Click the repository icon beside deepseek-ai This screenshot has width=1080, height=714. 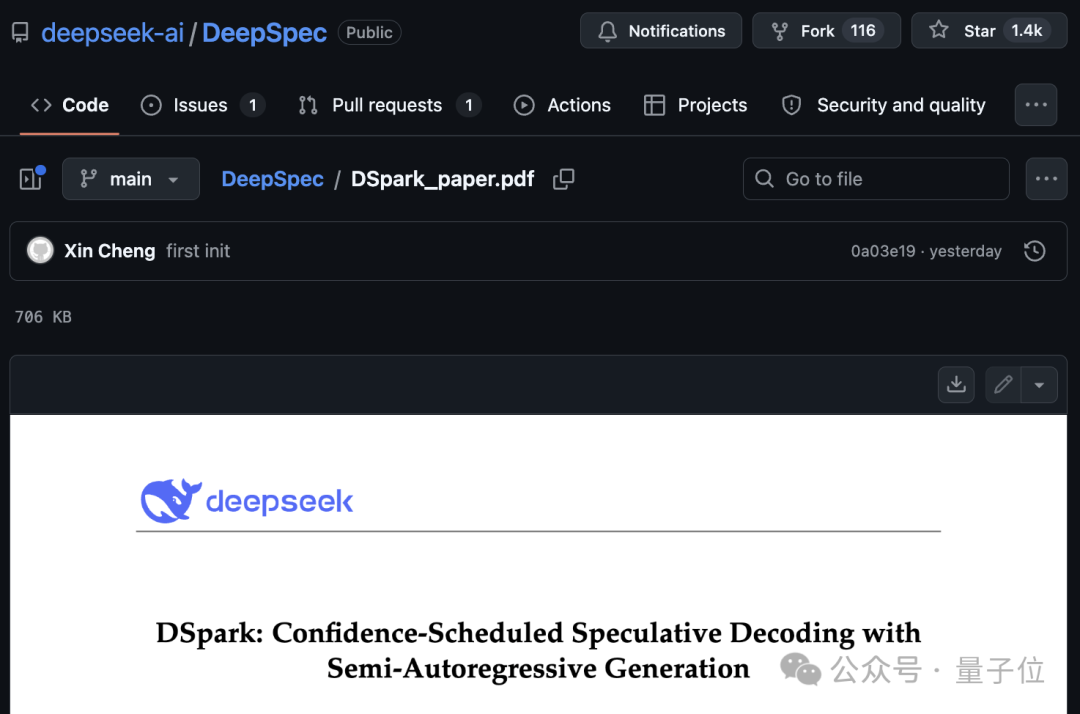(x=21, y=32)
